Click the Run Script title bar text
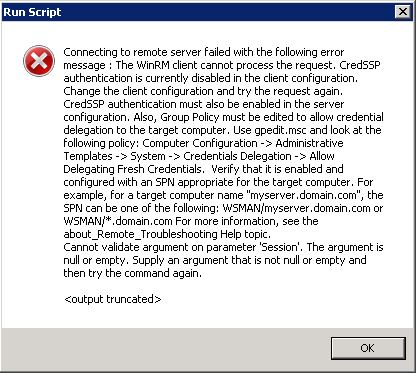 [x=32, y=12]
